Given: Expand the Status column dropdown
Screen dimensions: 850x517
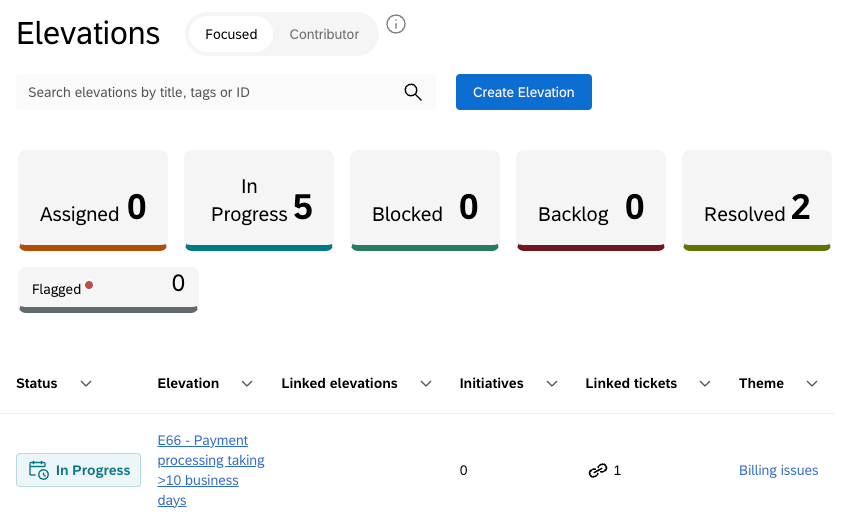Looking at the screenshot, I should (86, 384).
